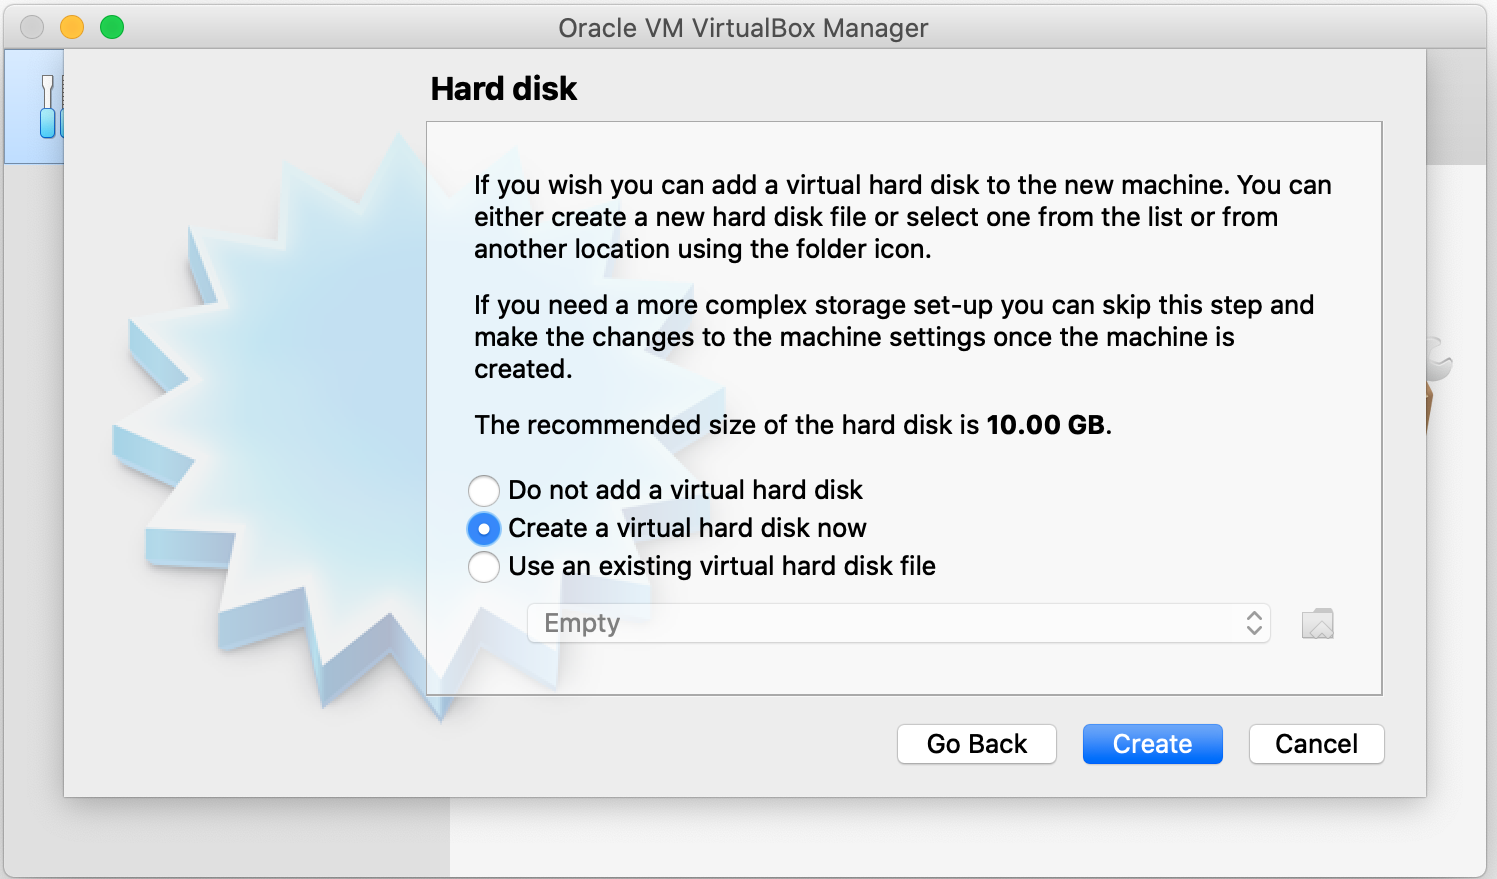This screenshot has height=879, width=1497.
Task: Pick "Use an existing virtual hard disk file"
Action: [484, 566]
